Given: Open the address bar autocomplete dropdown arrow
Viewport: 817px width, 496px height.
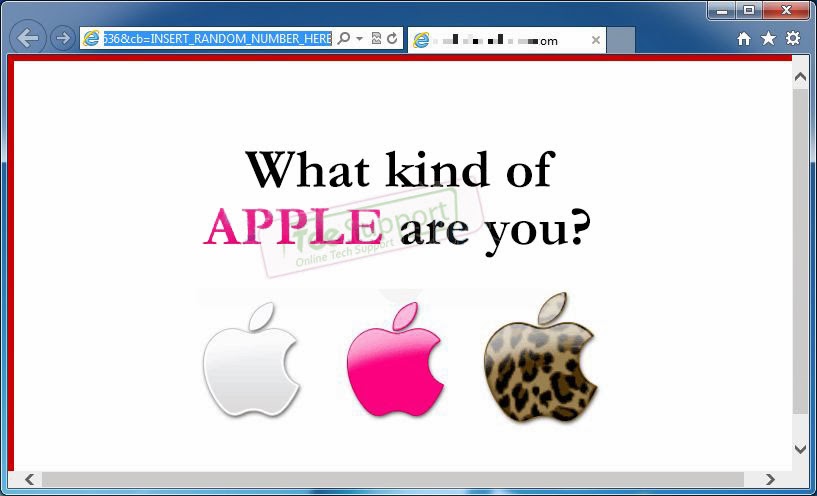Looking at the screenshot, I should coord(359,39).
